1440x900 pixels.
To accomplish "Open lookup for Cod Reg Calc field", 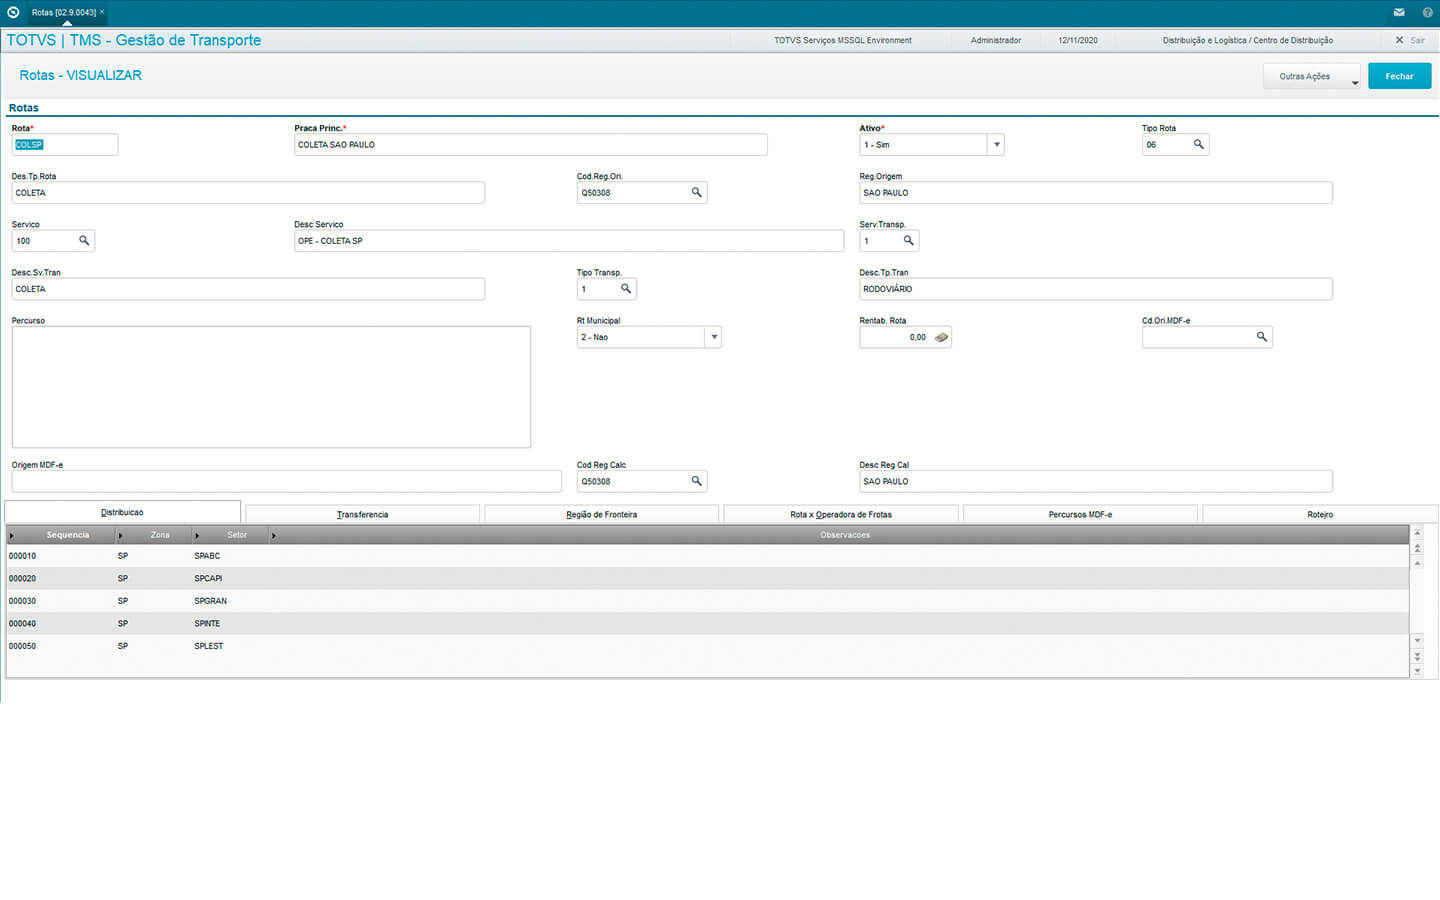I will 696,482.
